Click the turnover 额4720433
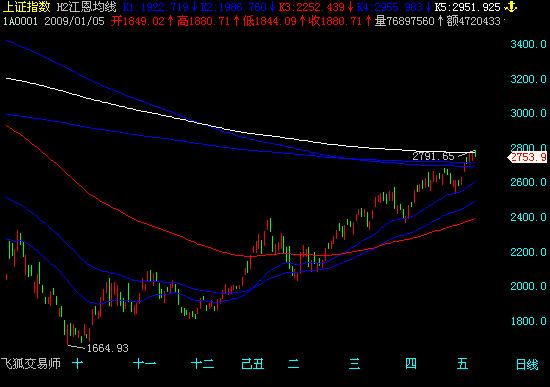Viewport: 550px width, 387px height. pos(474,21)
